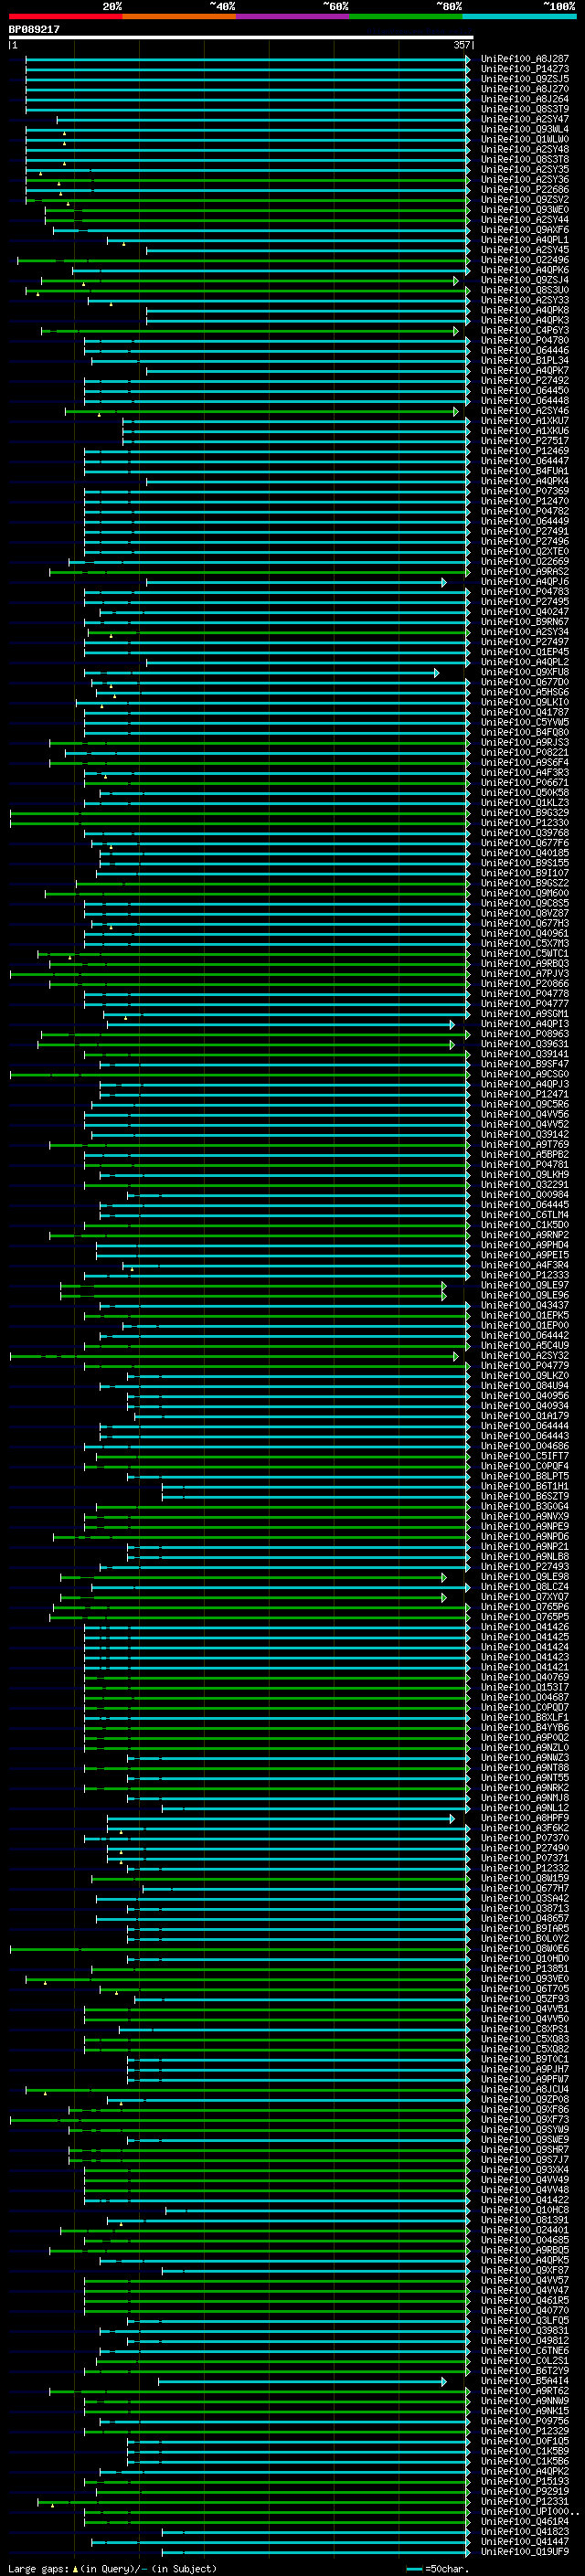Click the orange ~40% identity legend segment

[x=179, y=16]
